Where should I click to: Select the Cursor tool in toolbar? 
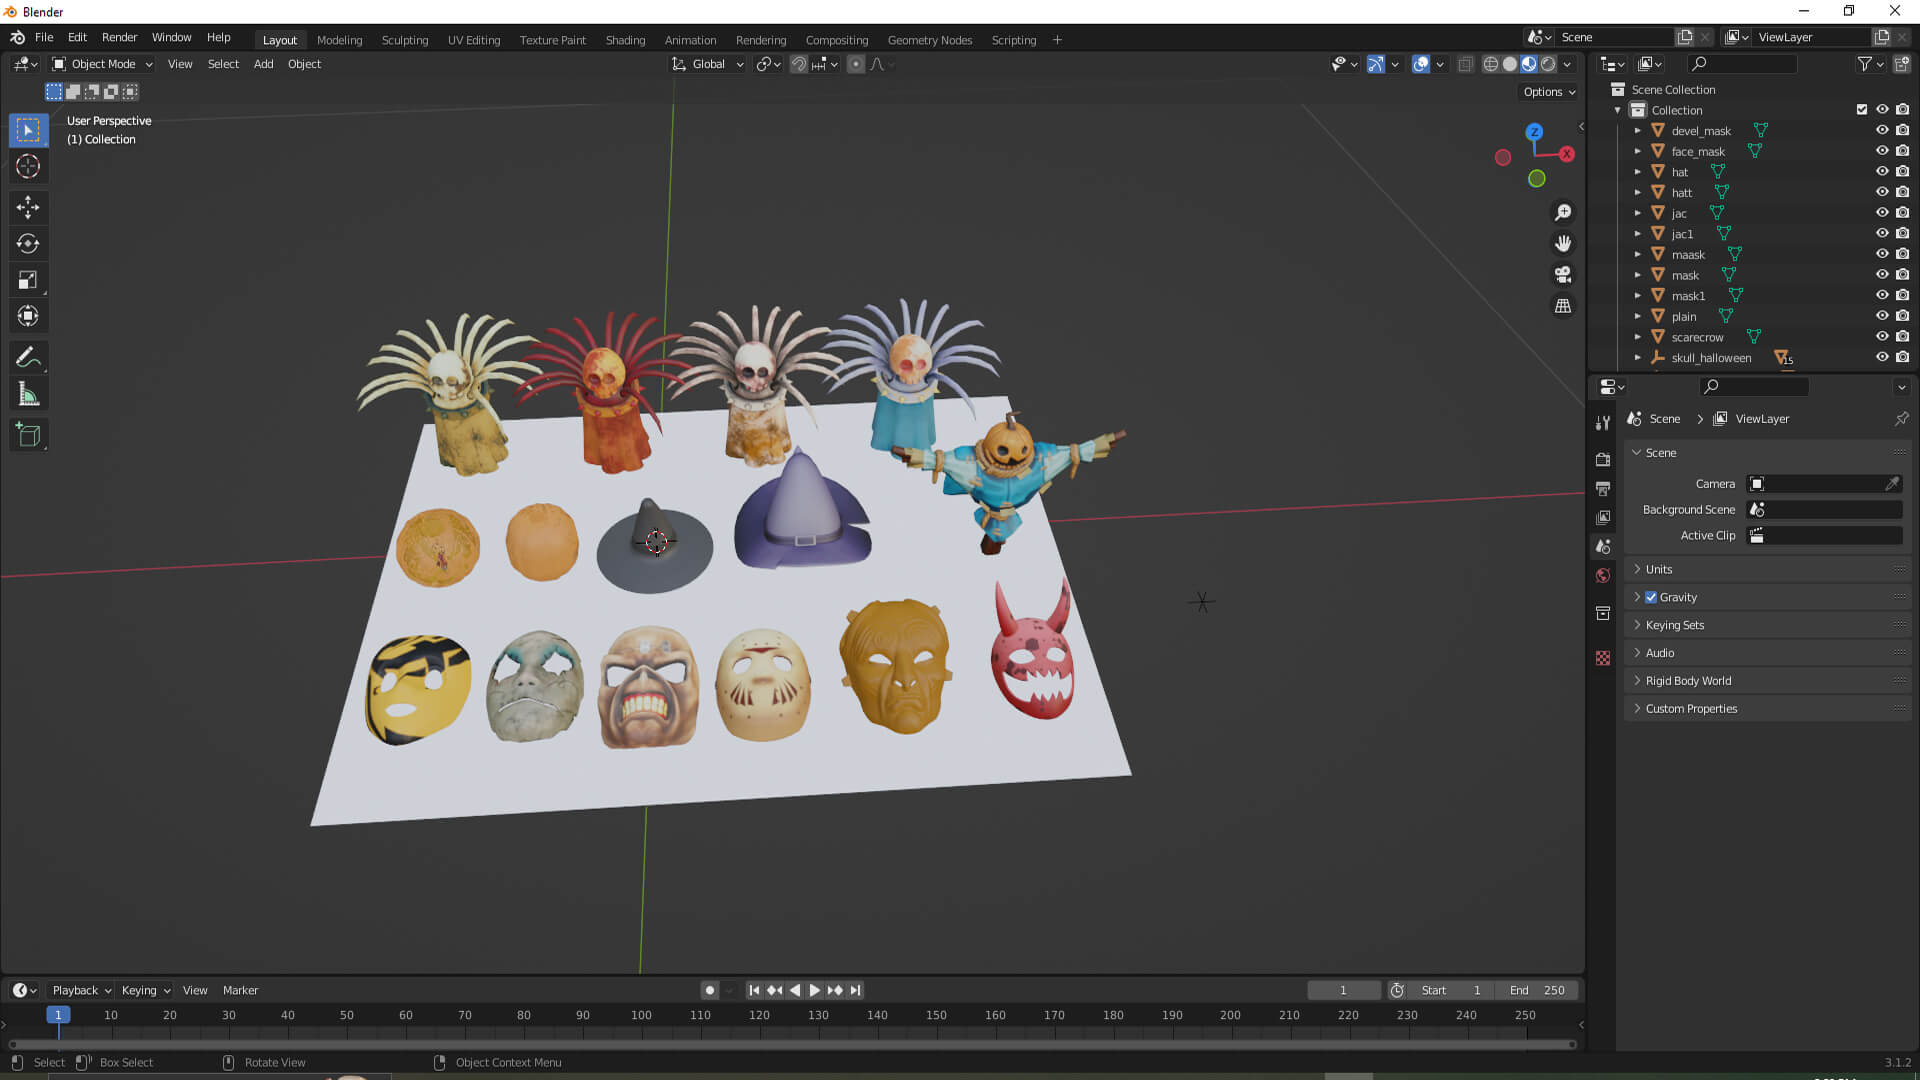[x=28, y=166]
